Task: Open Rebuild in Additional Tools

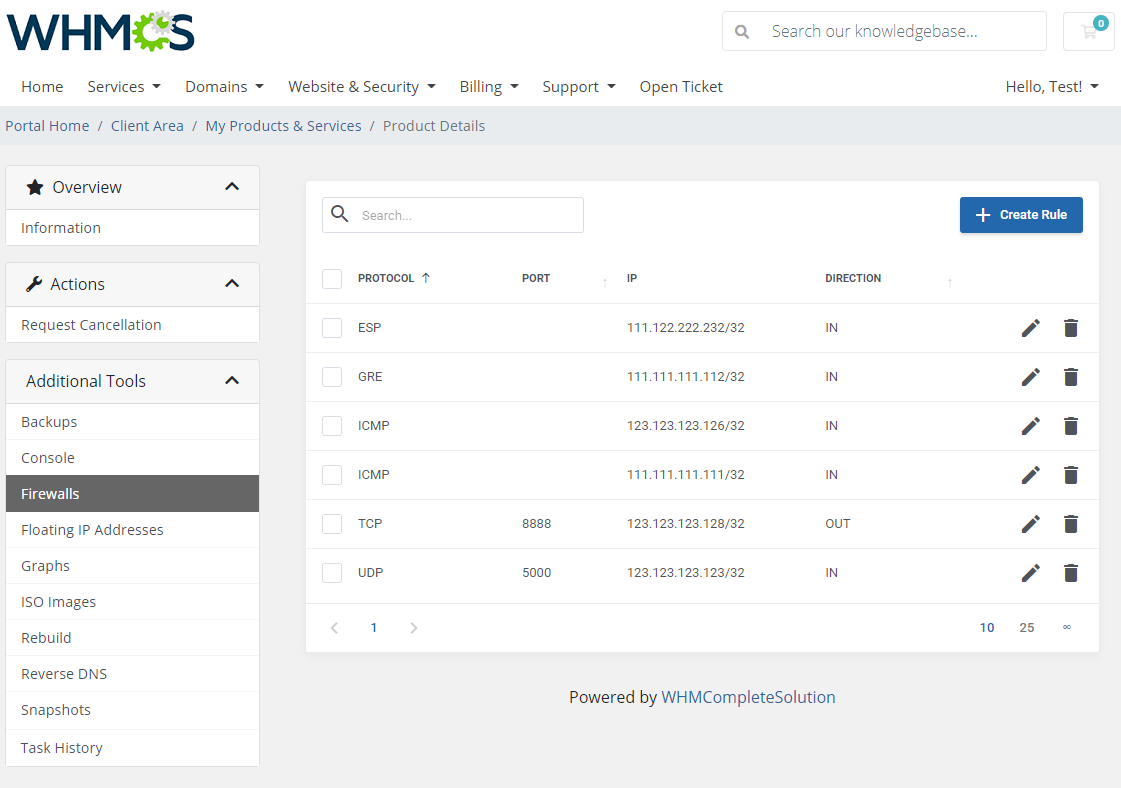Action: [132, 638]
